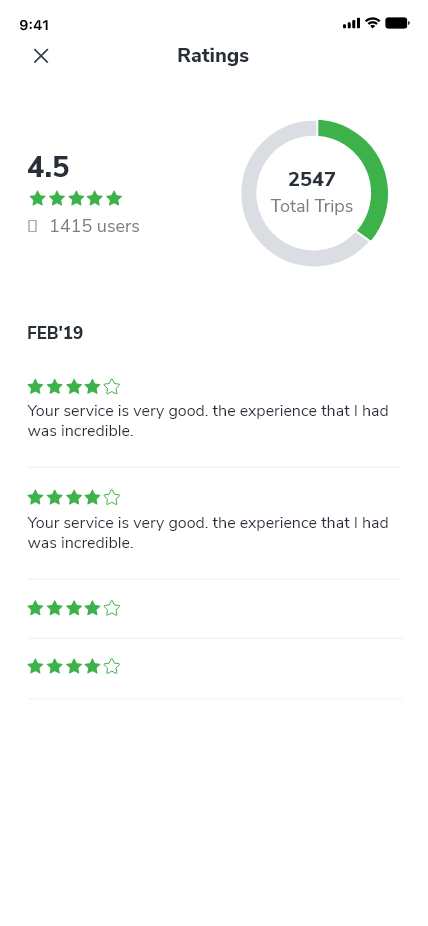Tap empty fifth star in first review
This screenshot has width=428, height=926.
point(112,387)
